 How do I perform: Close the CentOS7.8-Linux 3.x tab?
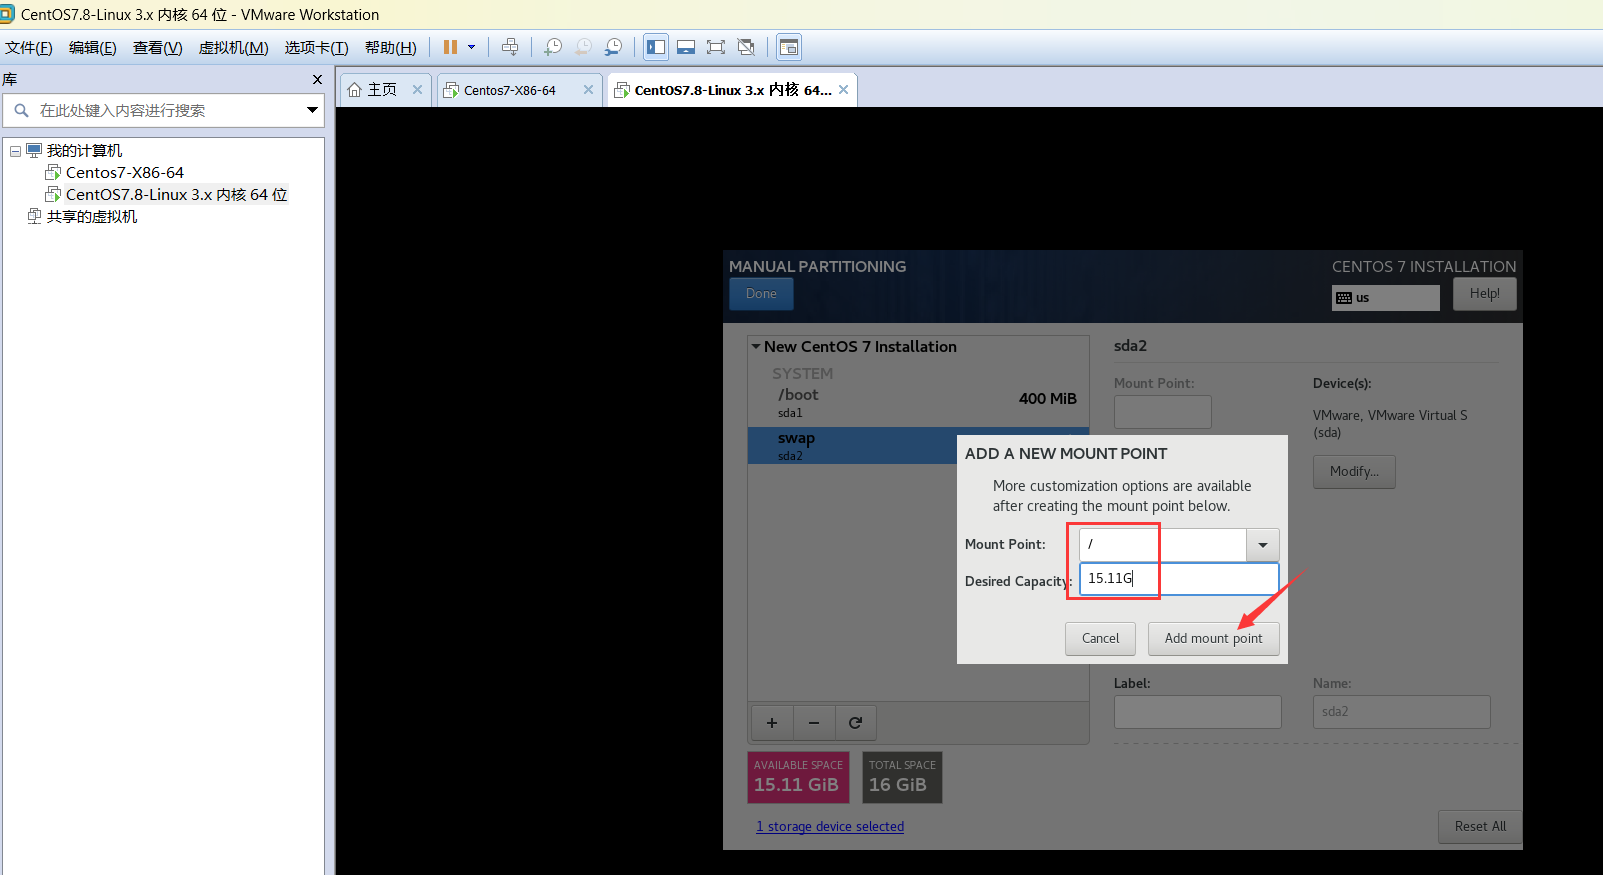(843, 90)
